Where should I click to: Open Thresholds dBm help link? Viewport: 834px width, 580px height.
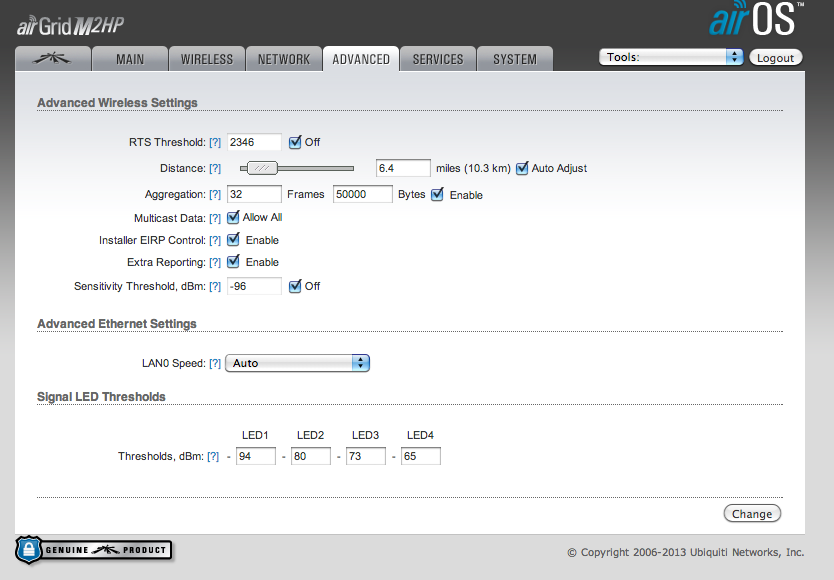click(213, 457)
